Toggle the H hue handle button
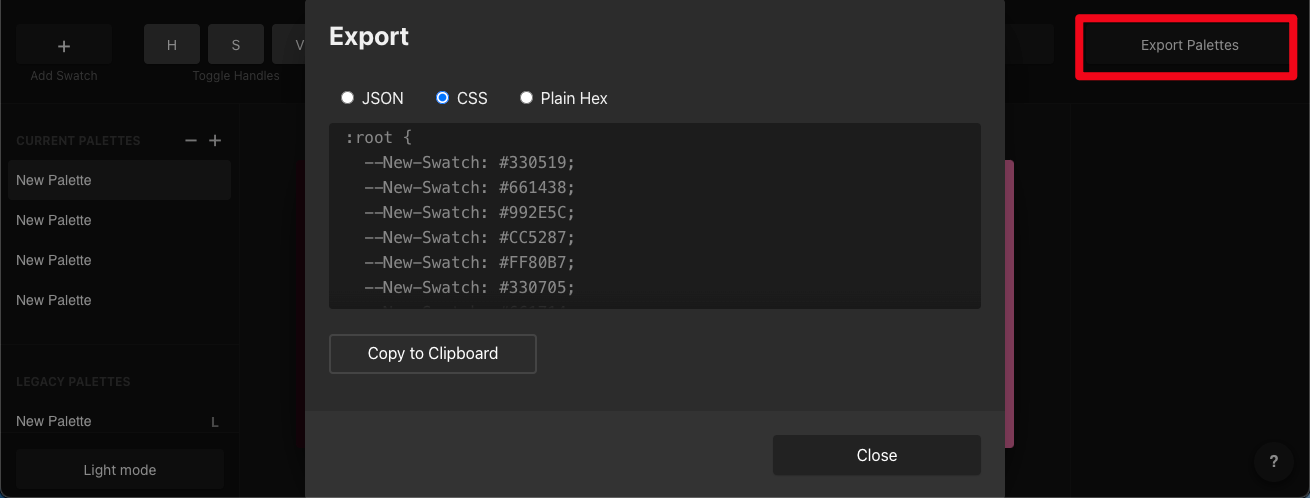 (172, 45)
